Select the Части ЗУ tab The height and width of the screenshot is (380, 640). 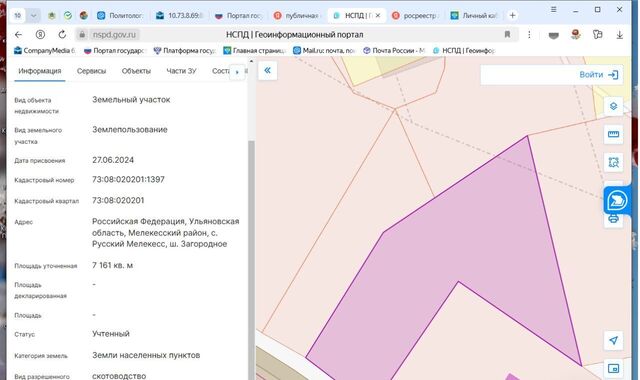point(181,71)
